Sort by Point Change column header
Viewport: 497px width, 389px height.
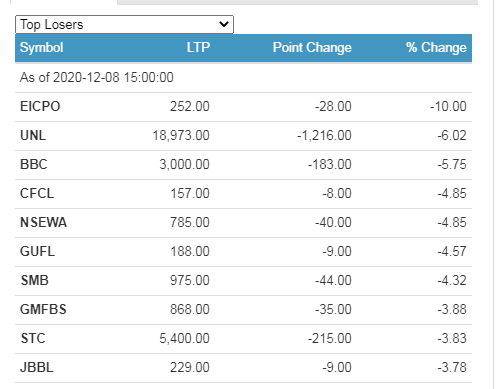point(312,47)
